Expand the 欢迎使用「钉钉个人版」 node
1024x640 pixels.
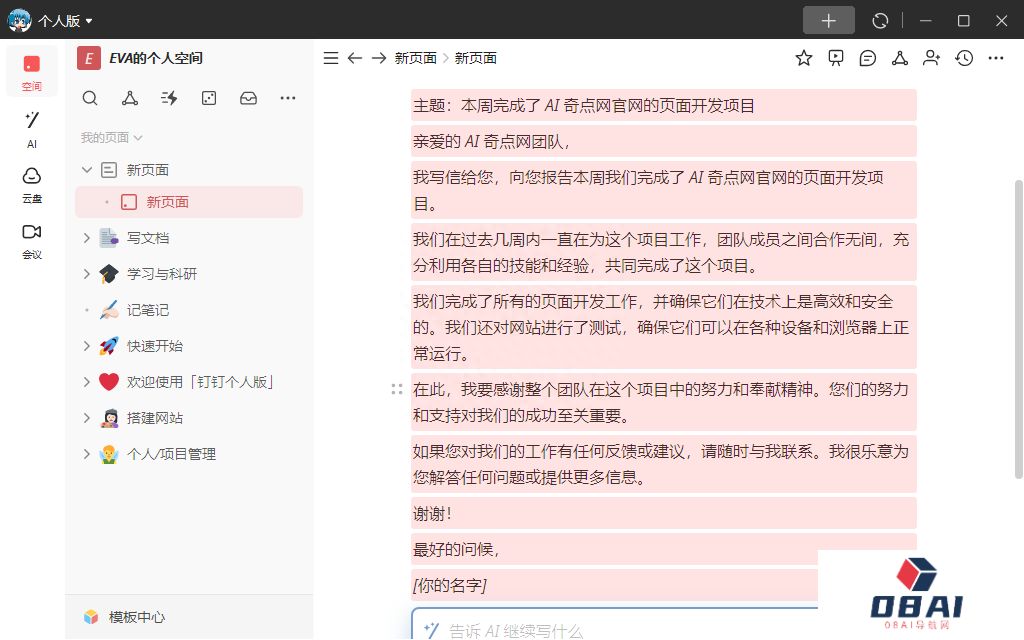coord(87,382)
